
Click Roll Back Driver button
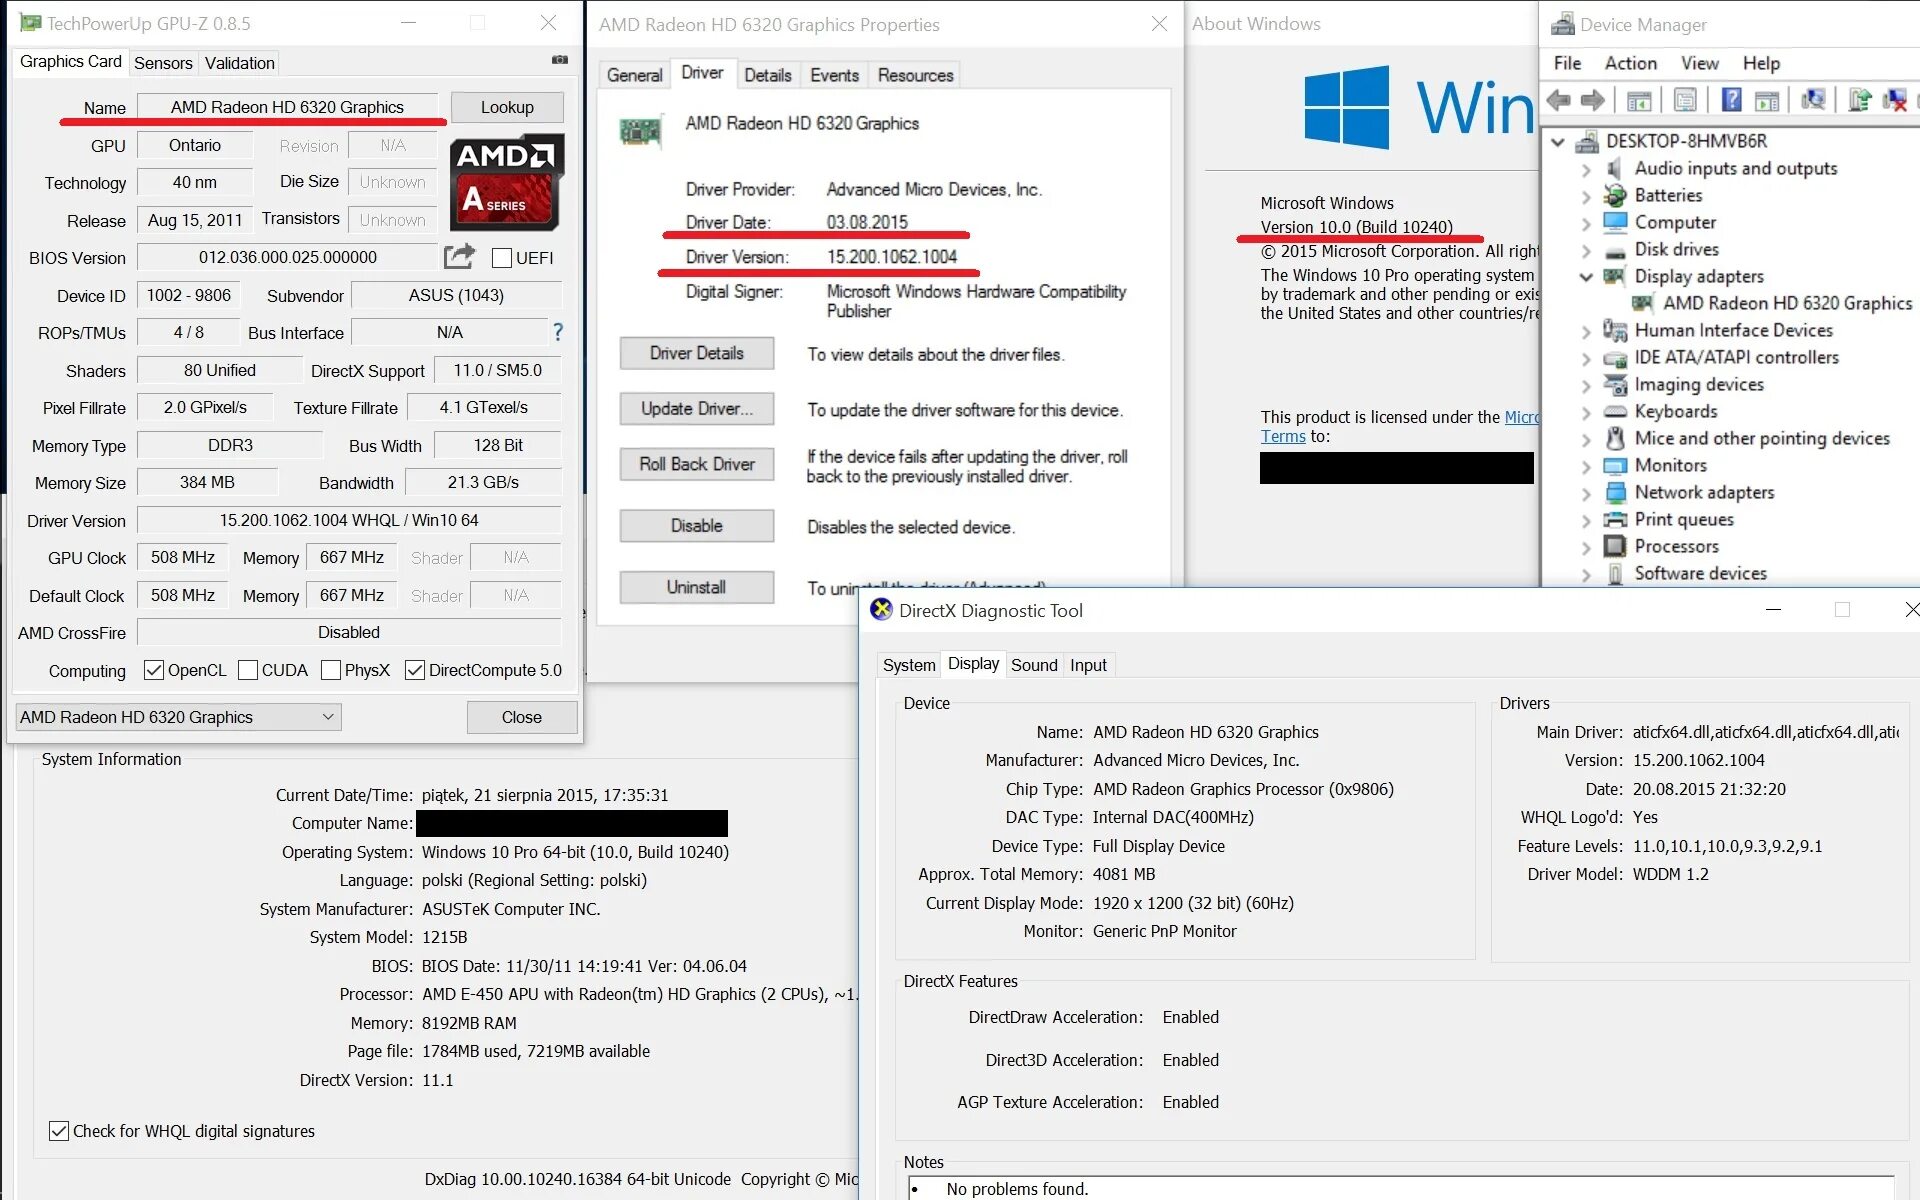[696, 464]
